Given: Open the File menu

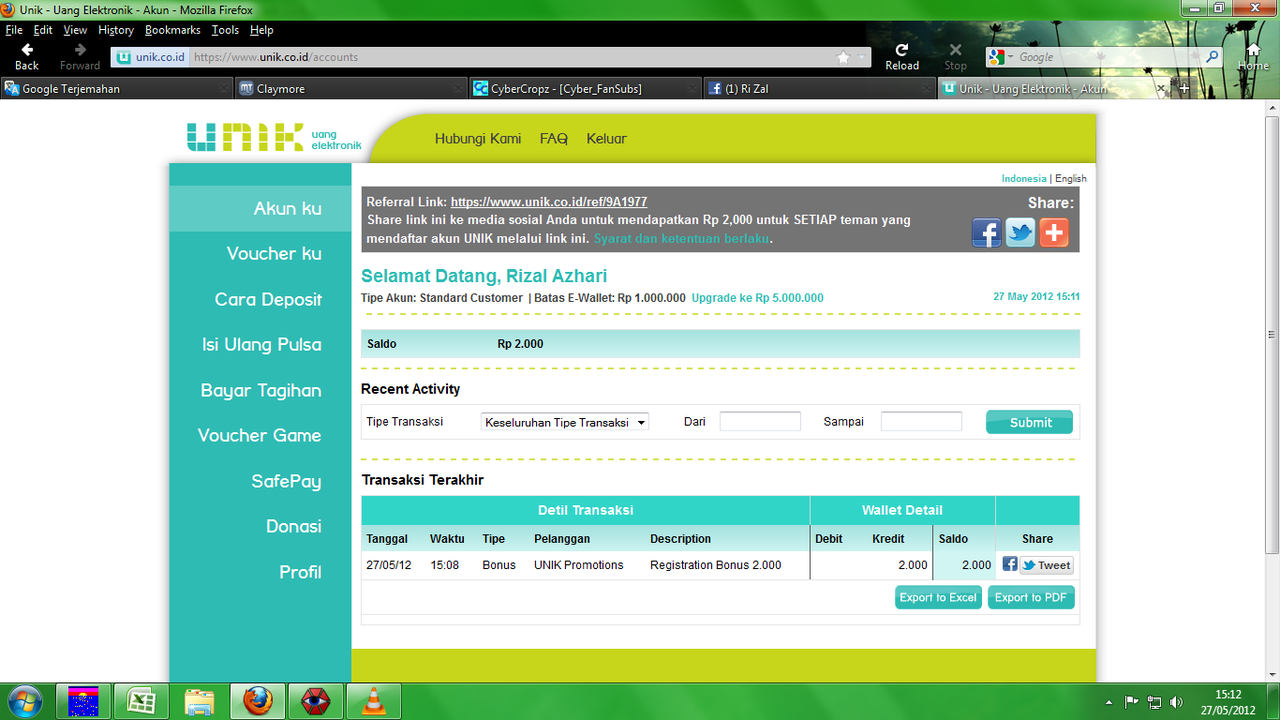Looking at the screenshot, I should (14, 30).
